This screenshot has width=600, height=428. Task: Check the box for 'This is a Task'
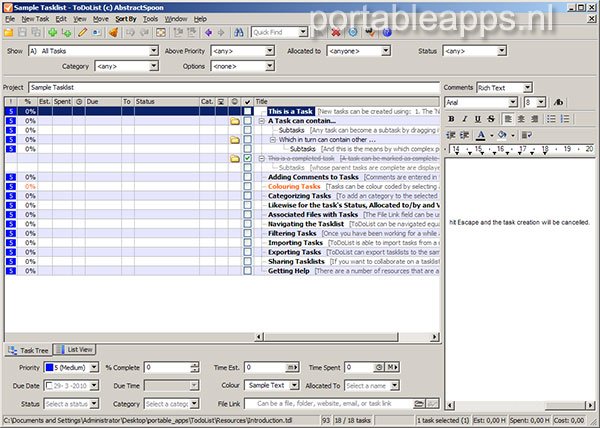pyautogui.click(x=247, y=110)
